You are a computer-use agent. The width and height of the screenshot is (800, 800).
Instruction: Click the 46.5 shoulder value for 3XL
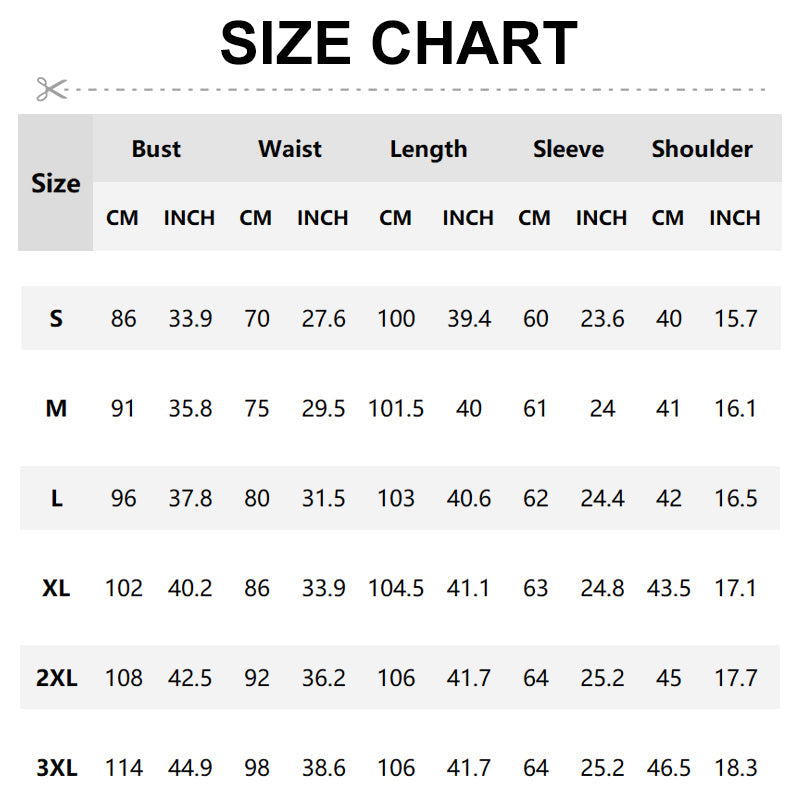pyautogui.click(x=669, y=768)
